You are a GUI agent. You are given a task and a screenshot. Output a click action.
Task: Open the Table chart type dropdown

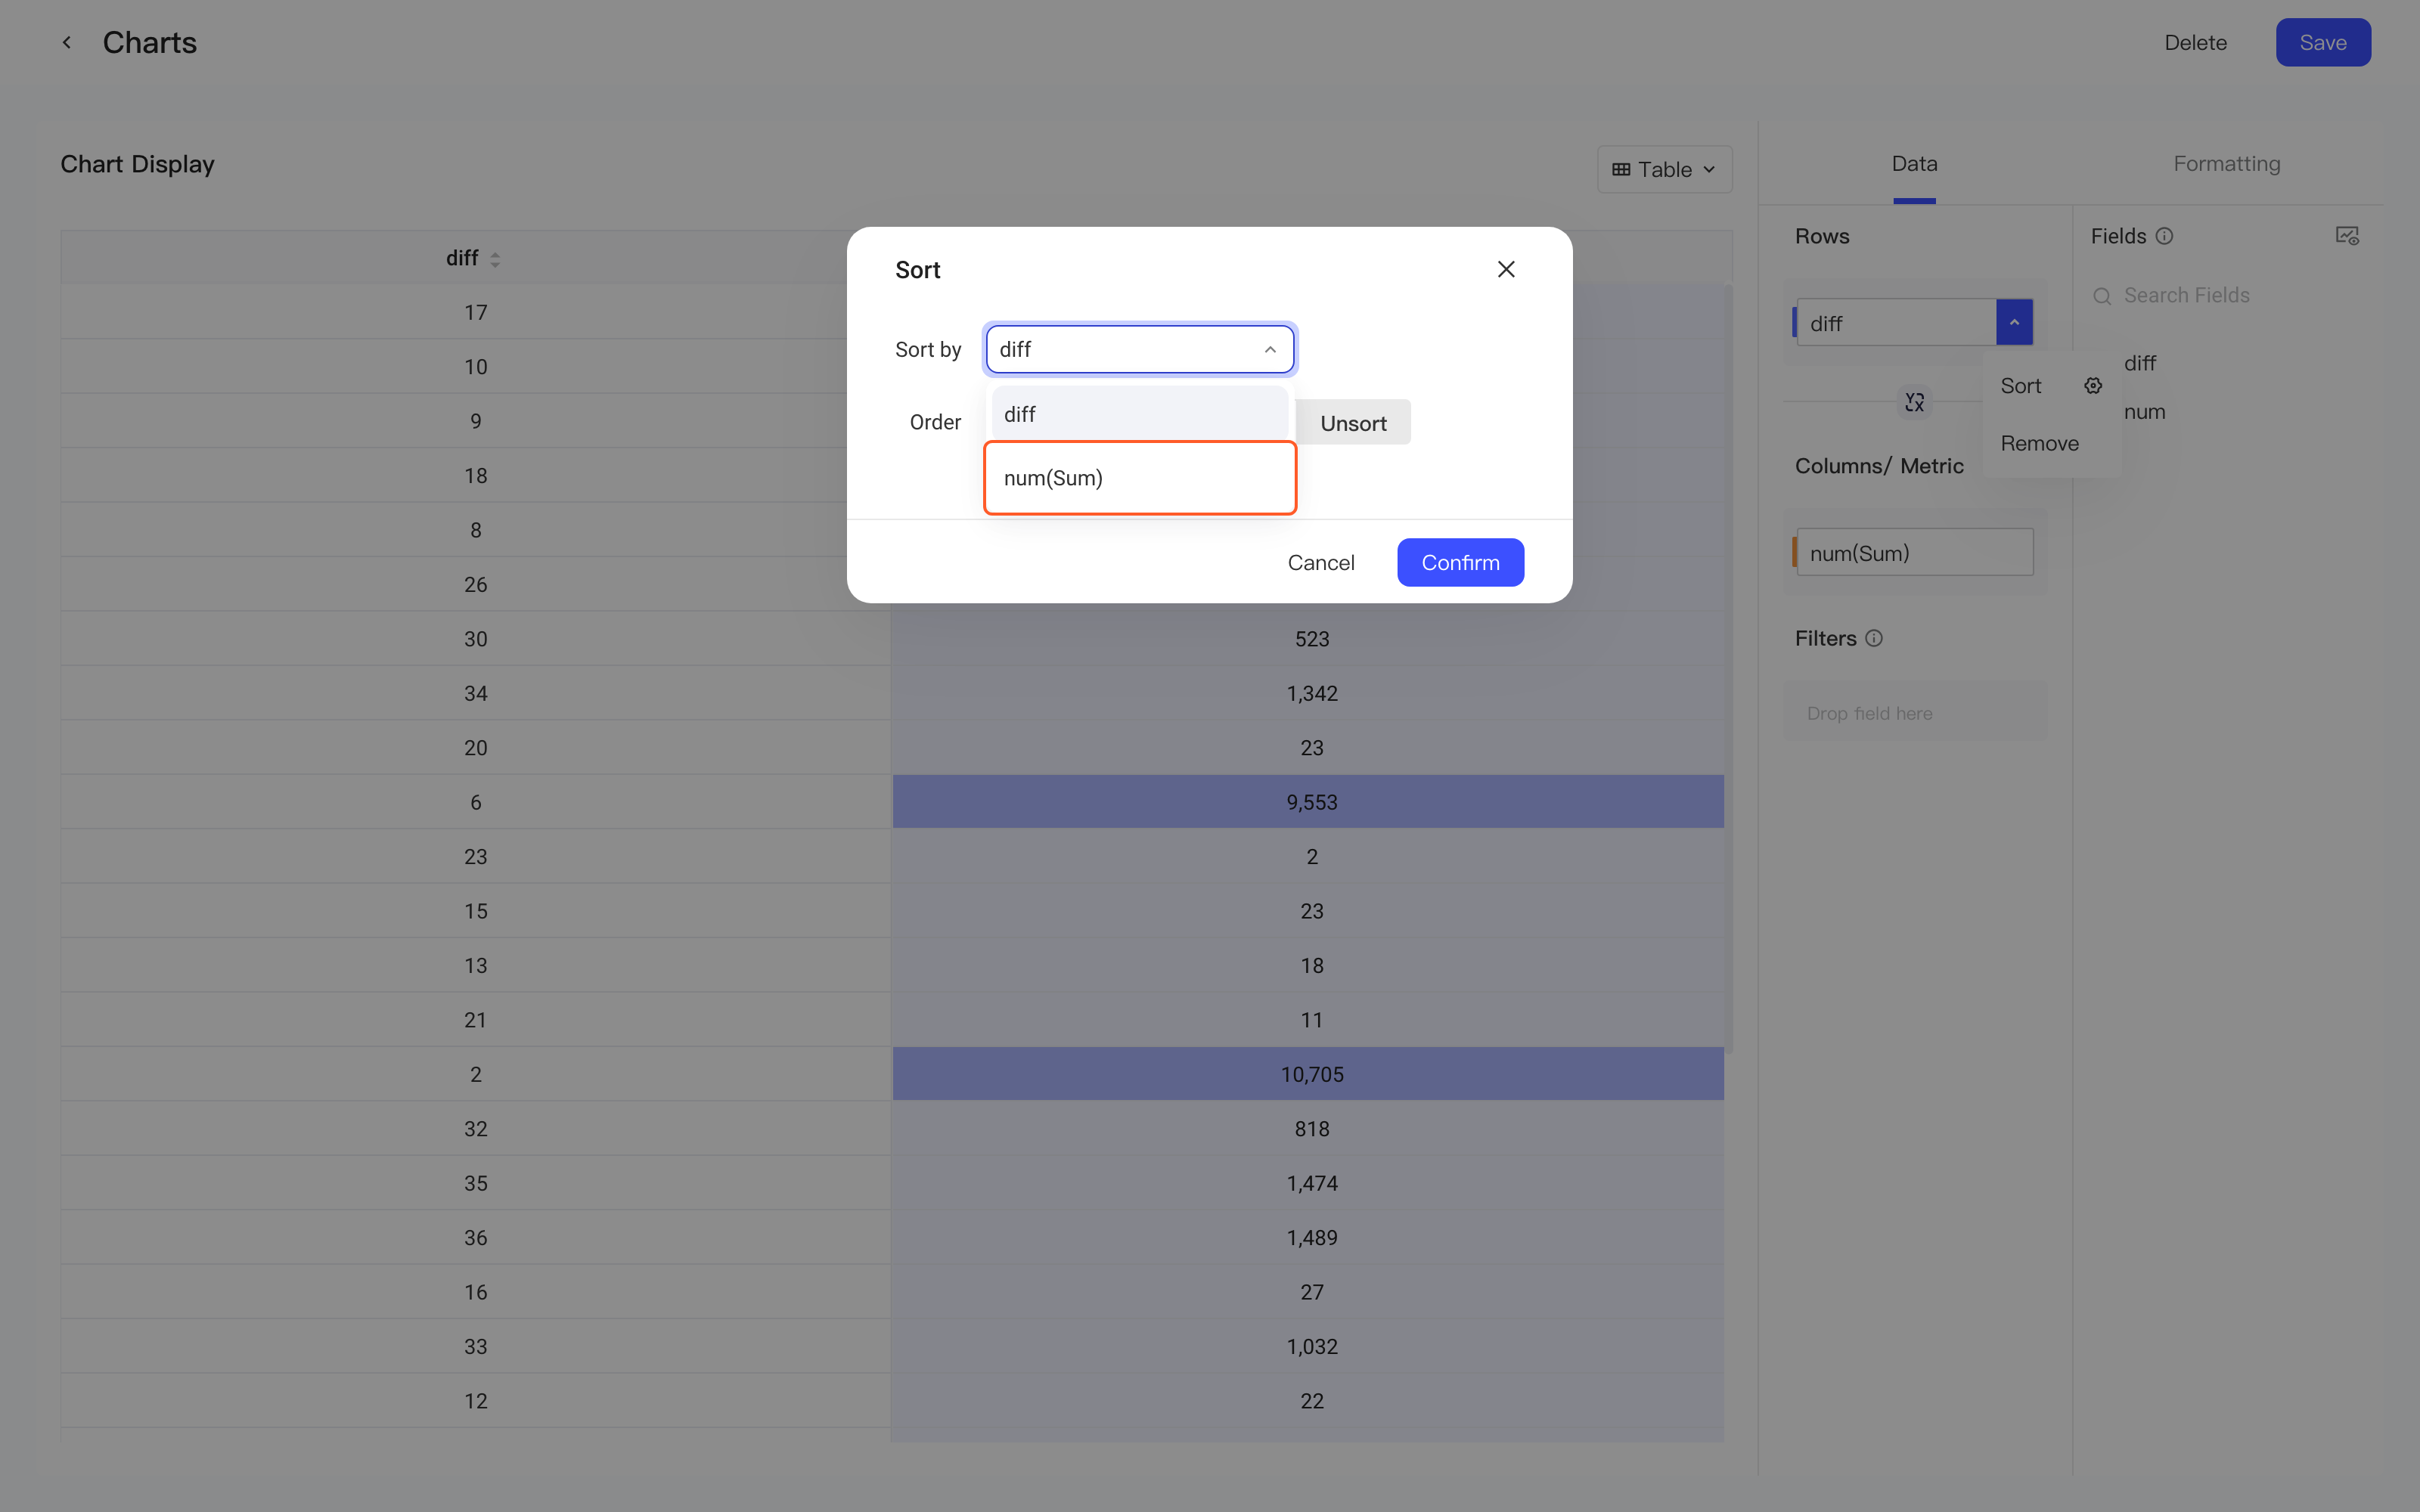click(x=1664, y=169)
